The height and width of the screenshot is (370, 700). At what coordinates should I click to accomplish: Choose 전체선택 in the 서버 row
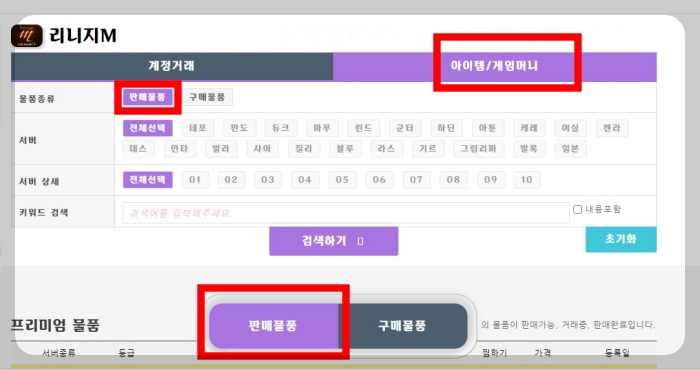(148, 128)
